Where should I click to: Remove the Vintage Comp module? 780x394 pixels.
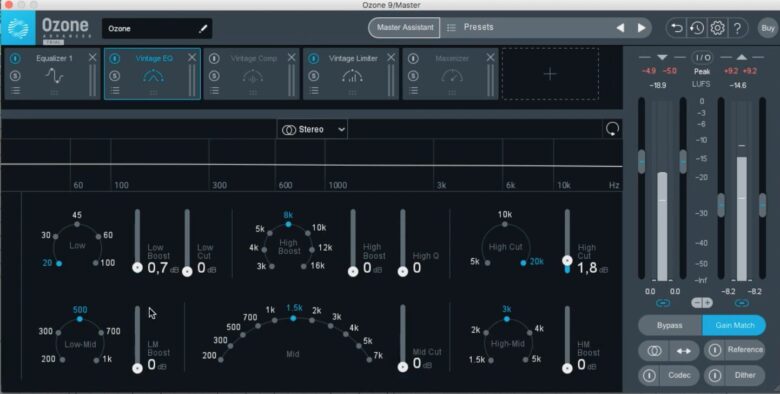(x=292, y=58)
